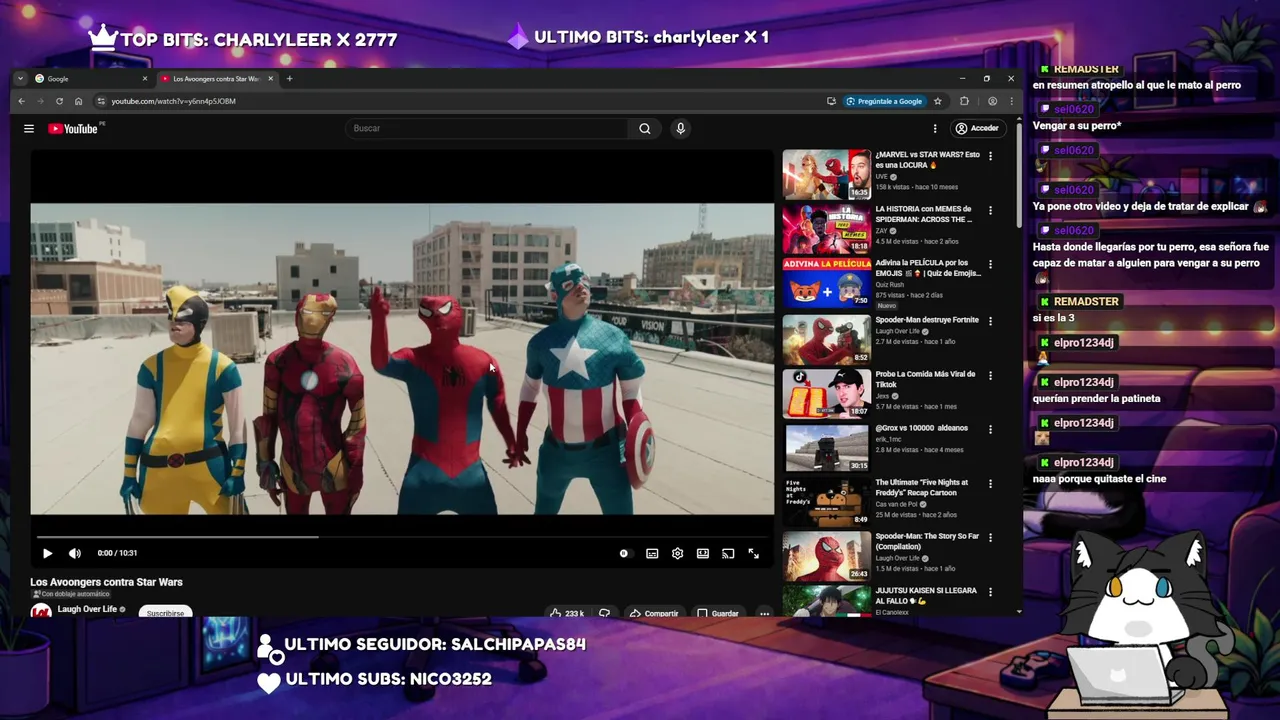This screenshot has height=720, width=1280.
Task: Go to the YouTube home logo
Action: [73, 128]
